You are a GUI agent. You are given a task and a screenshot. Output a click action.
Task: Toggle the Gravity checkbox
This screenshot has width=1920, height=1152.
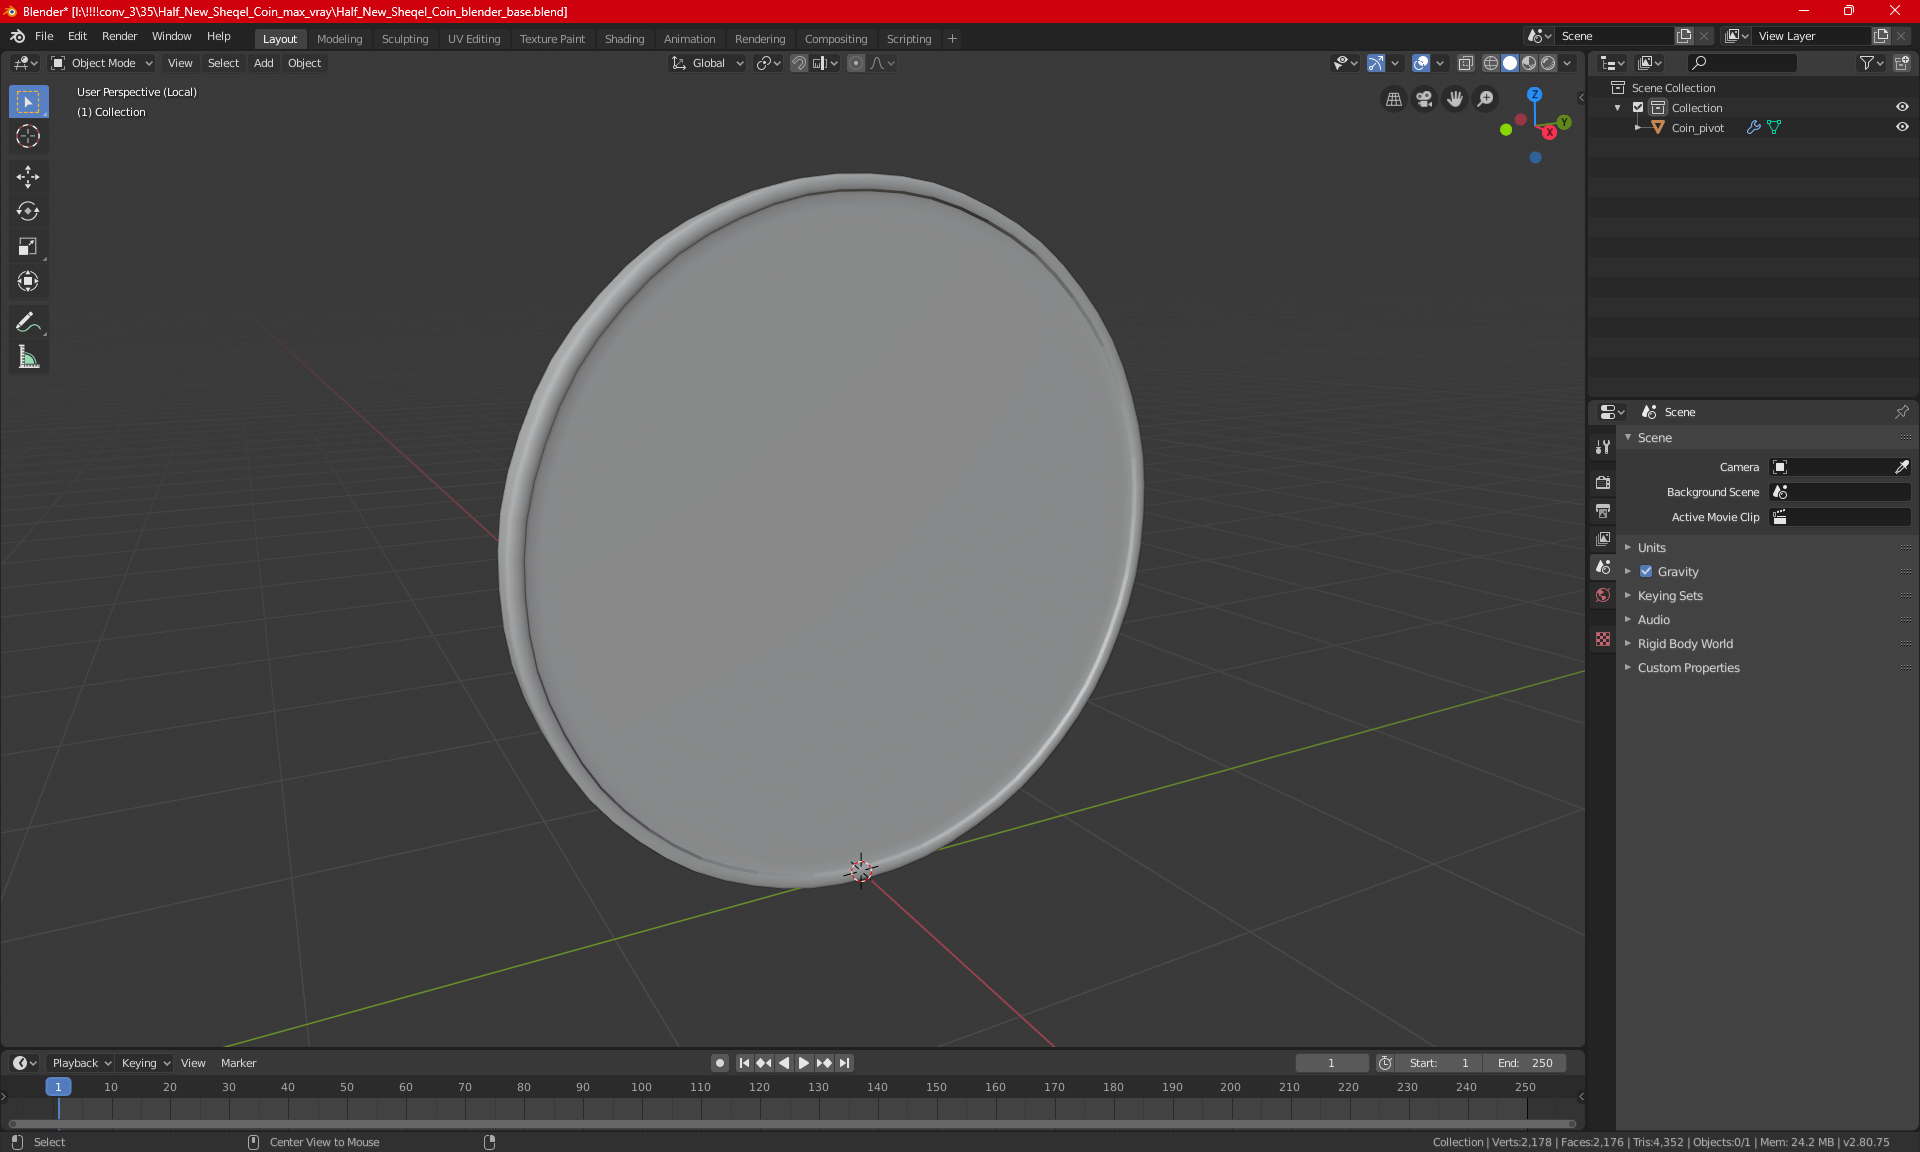(x=1646, y=572)
